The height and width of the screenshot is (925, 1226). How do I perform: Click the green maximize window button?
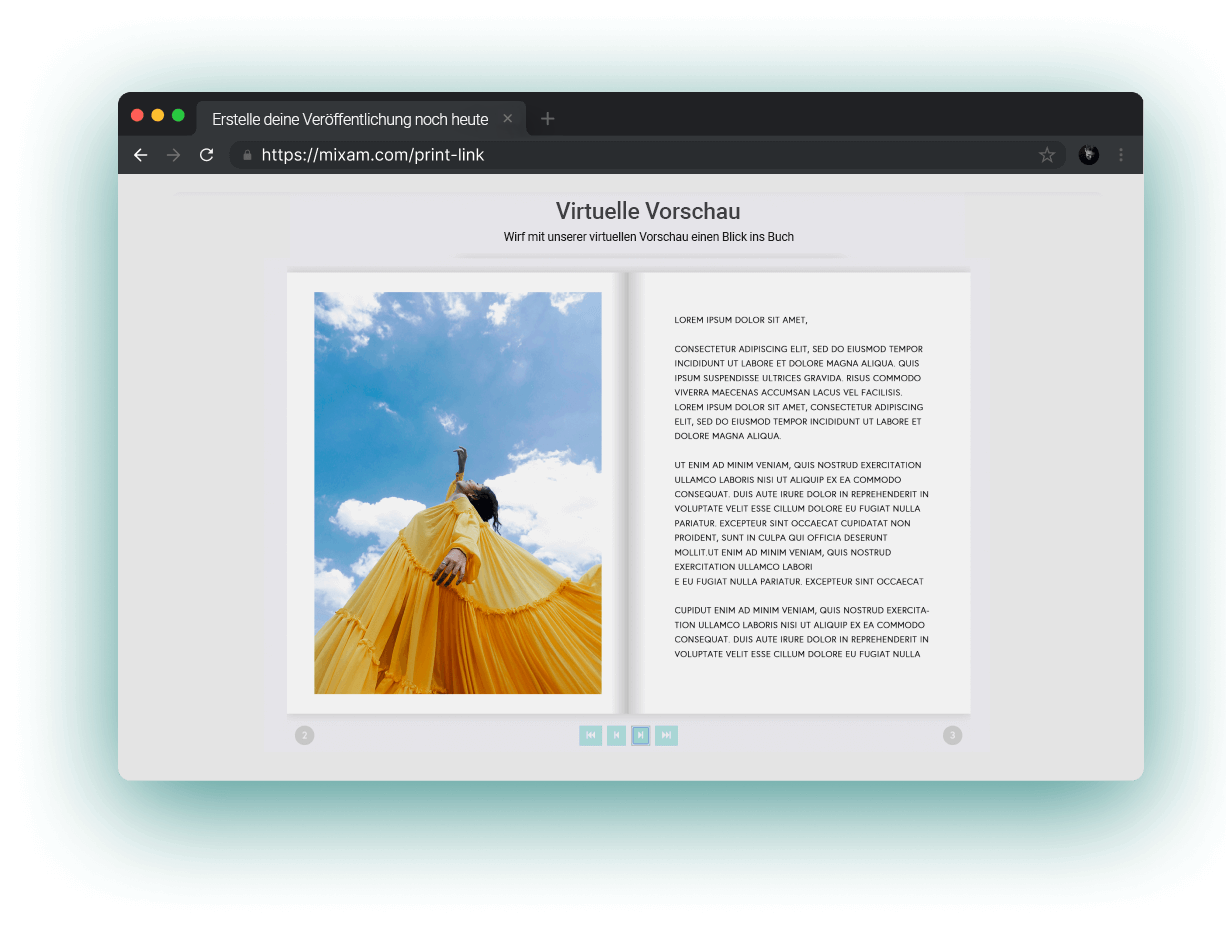tap(178, 115)
